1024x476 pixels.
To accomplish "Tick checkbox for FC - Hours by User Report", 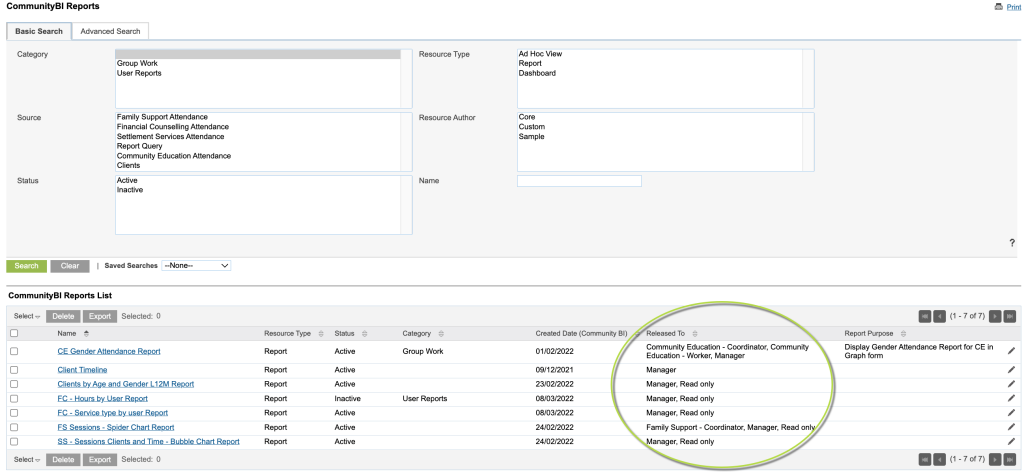I will click(x=14, y=398).
